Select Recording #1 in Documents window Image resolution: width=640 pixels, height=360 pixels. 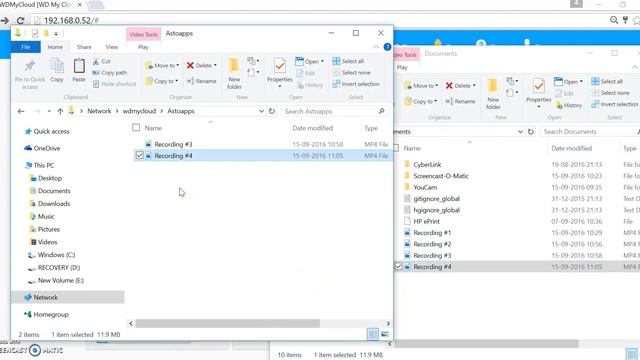click(x=432, y=233)
